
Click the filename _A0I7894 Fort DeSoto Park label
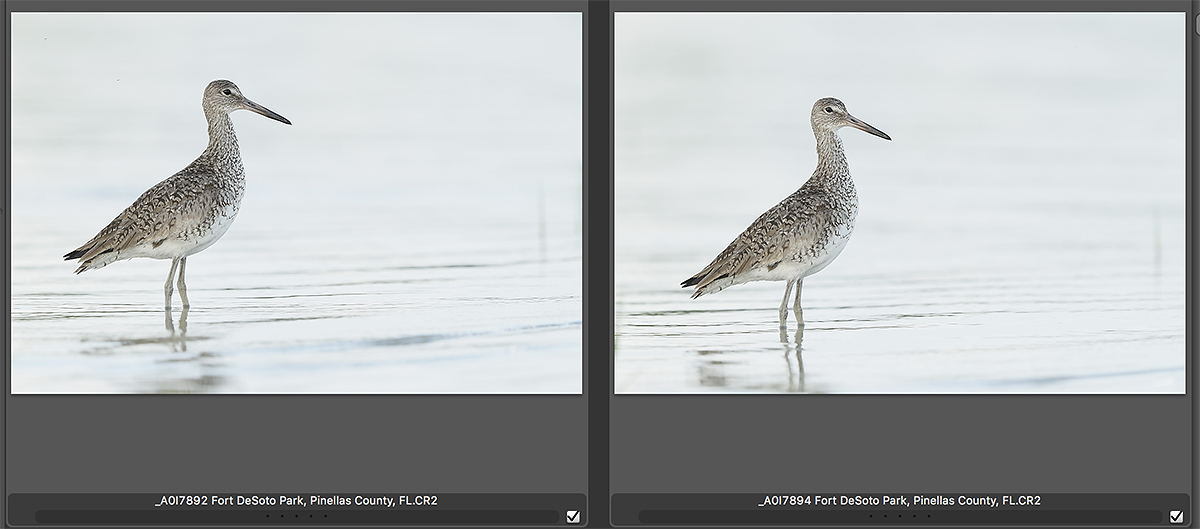coord(899,500)
